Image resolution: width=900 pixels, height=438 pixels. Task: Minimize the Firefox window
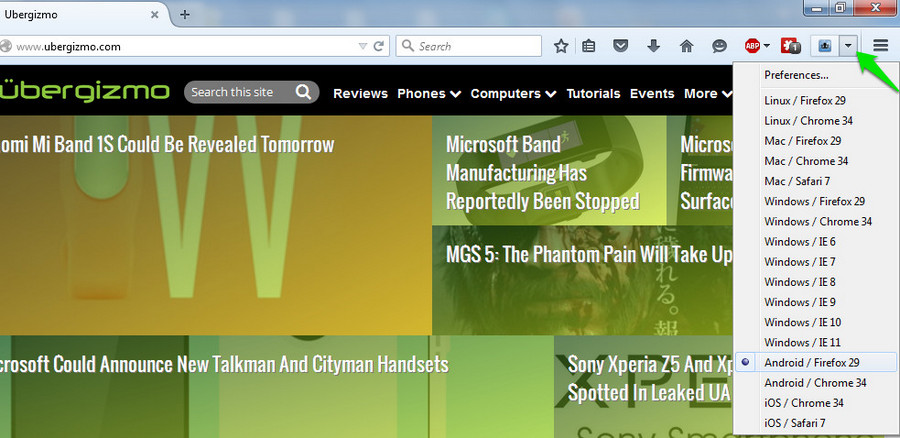815,8
